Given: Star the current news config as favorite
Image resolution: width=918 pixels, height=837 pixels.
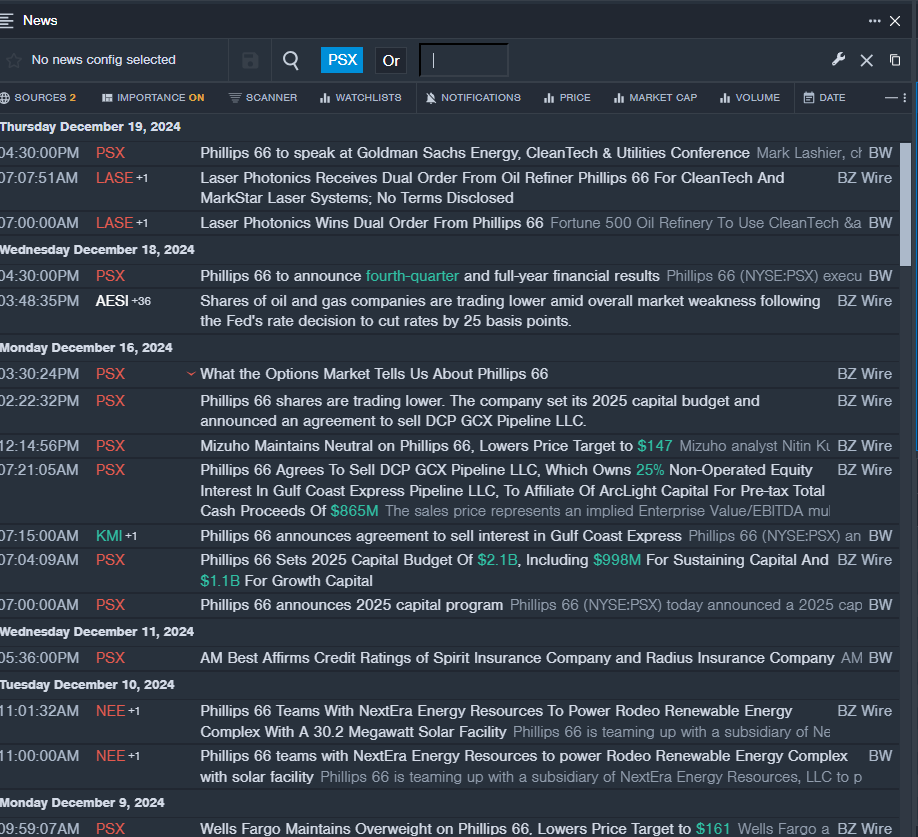Looking at the screenshot, I should pos(14,60).
